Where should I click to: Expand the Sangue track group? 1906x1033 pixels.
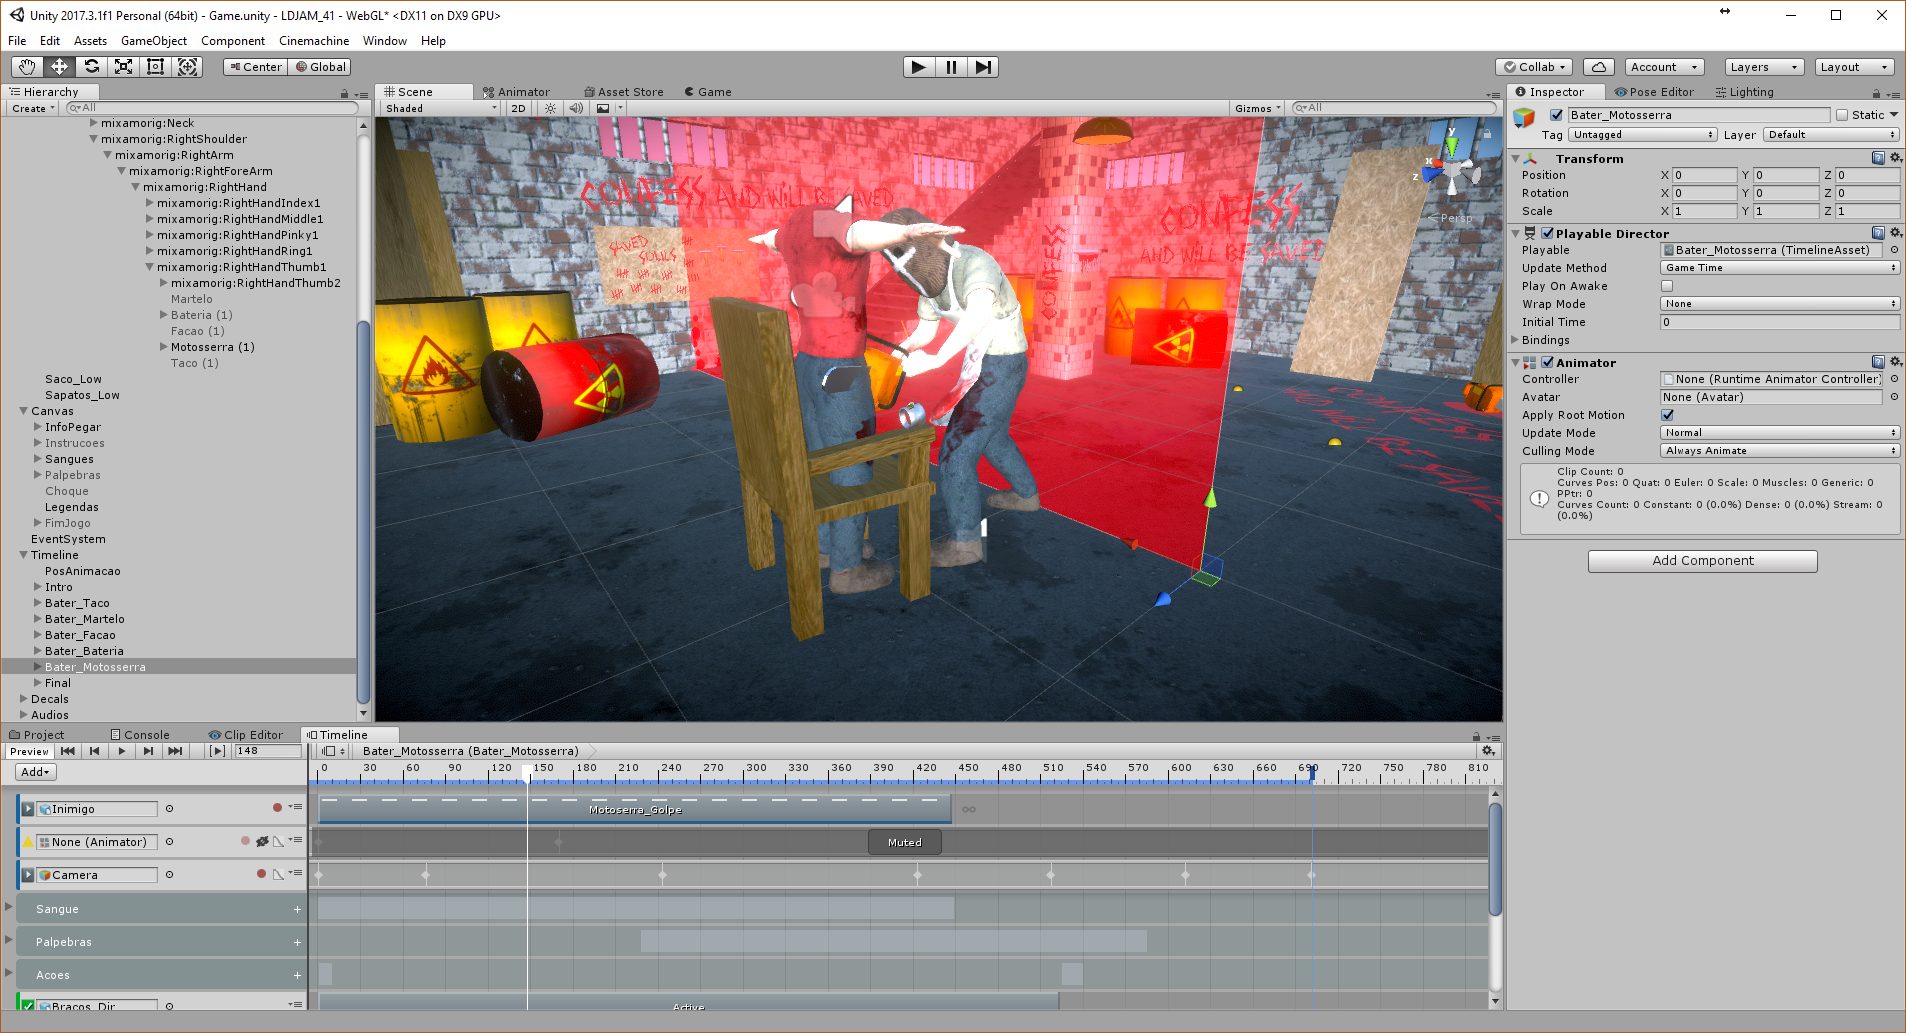9,907
